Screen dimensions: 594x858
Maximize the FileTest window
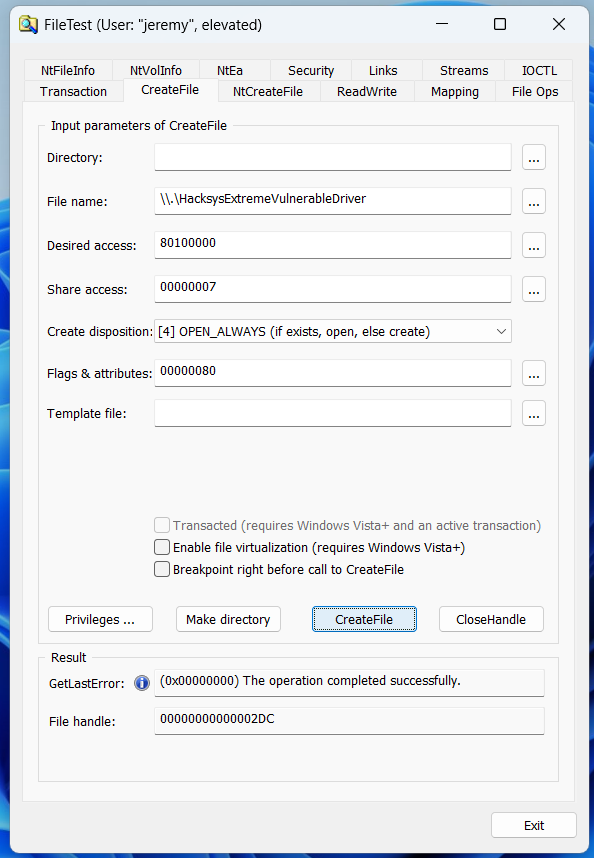500,24
